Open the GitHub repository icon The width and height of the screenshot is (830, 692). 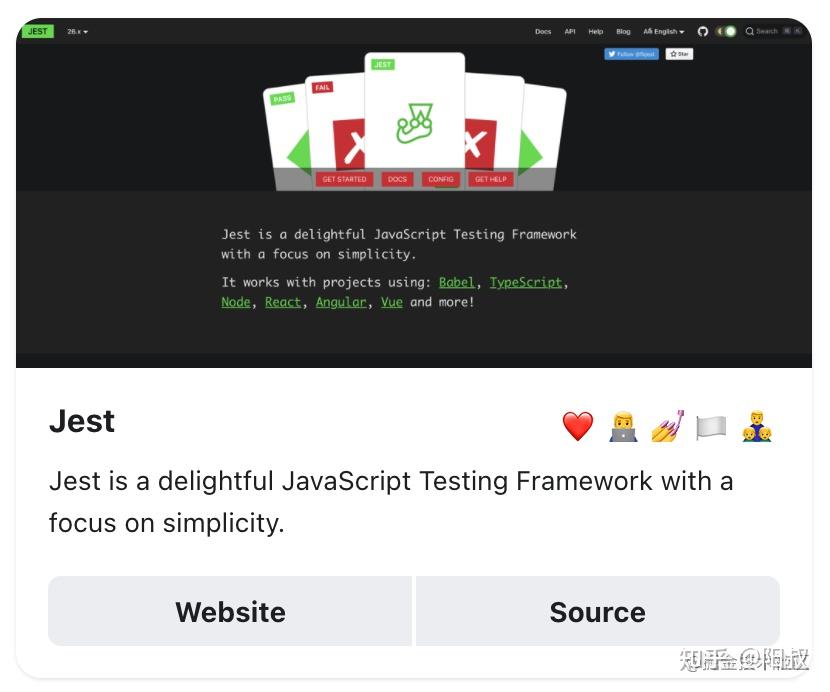coord(702,32)
